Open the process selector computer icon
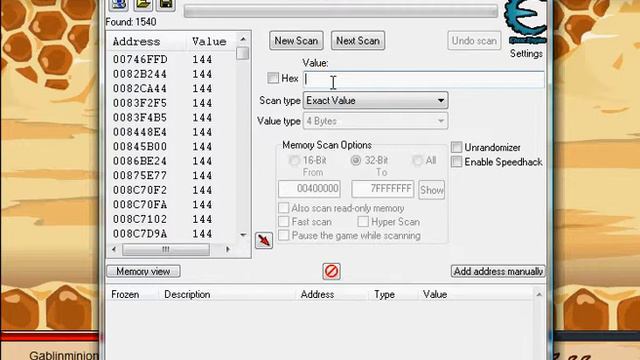Screen dimensions: 640x360 pyautogui.click(x=119, y=4)
